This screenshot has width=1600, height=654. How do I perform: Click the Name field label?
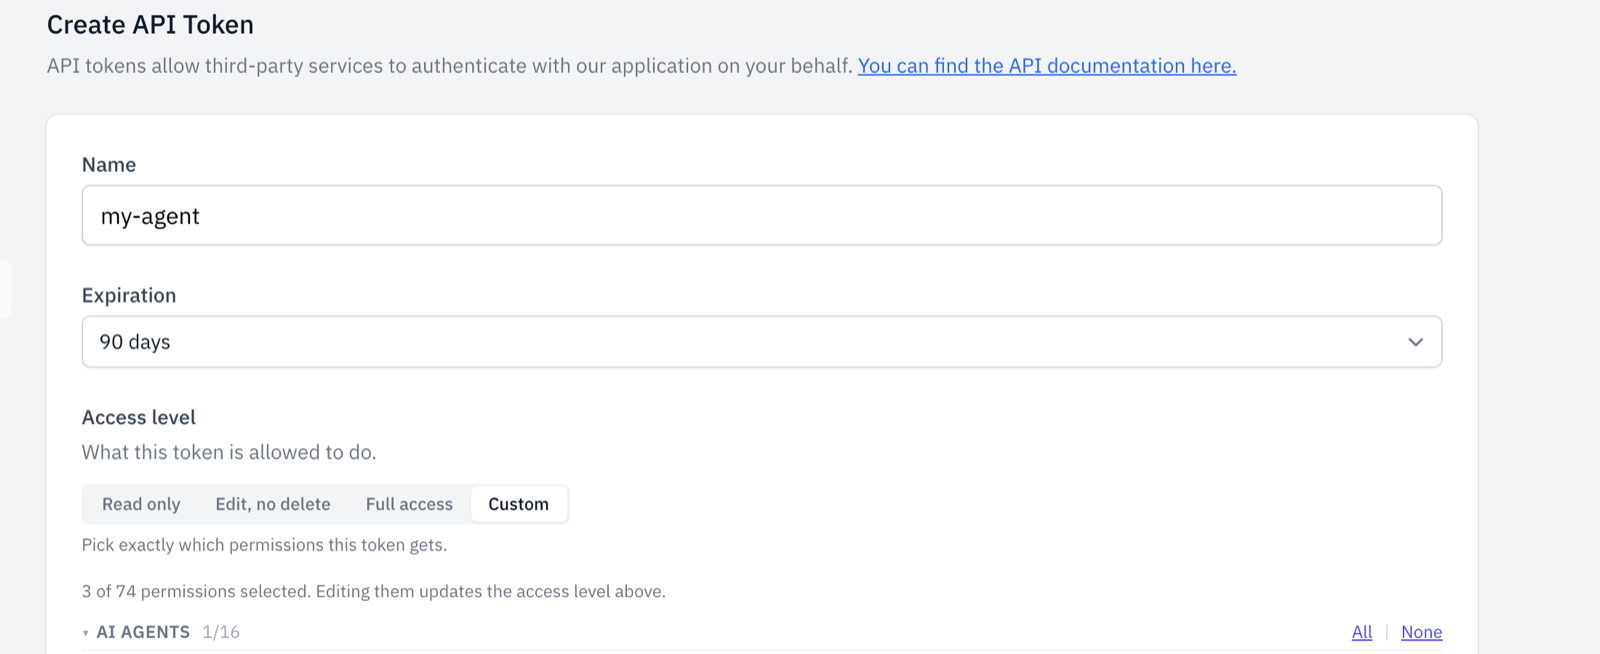click(x=109, y=165)
